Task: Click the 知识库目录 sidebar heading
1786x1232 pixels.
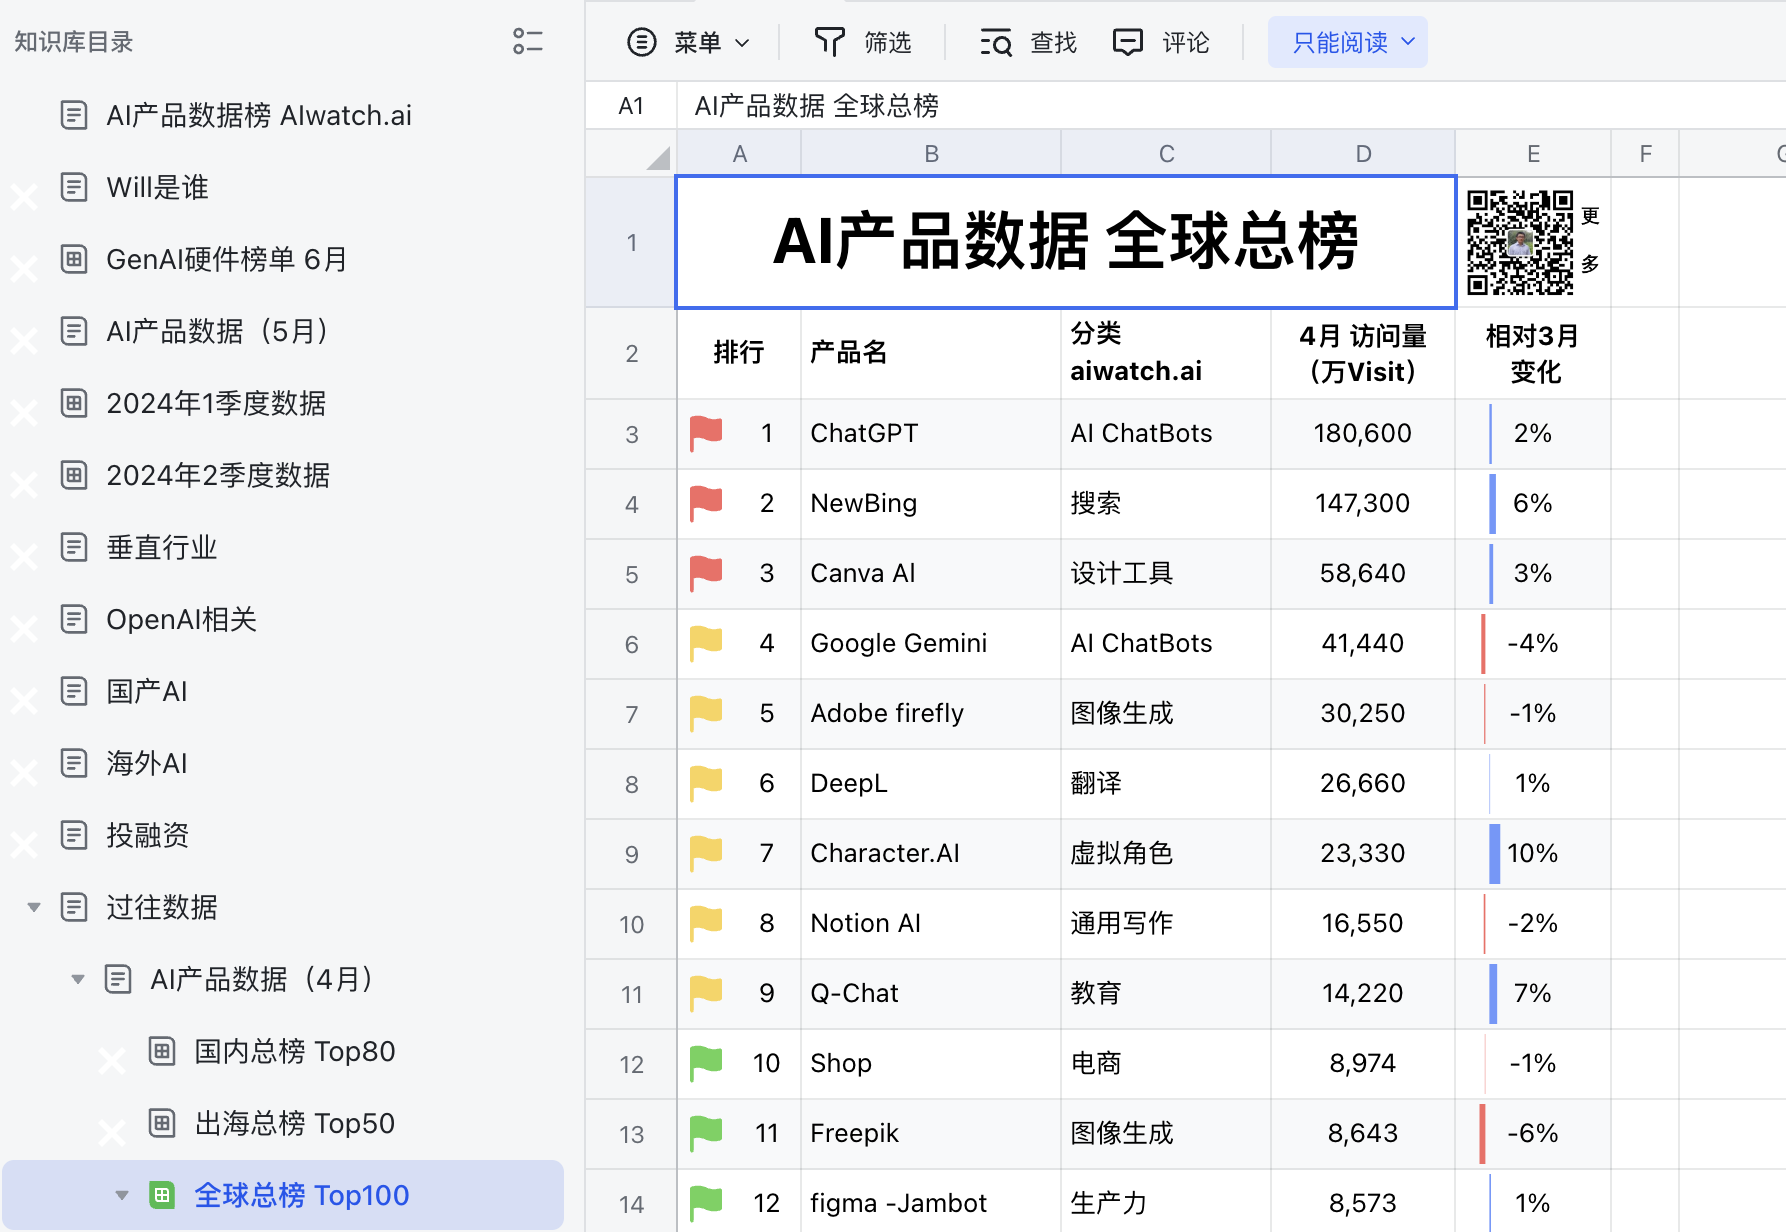Action: point(74,42)
